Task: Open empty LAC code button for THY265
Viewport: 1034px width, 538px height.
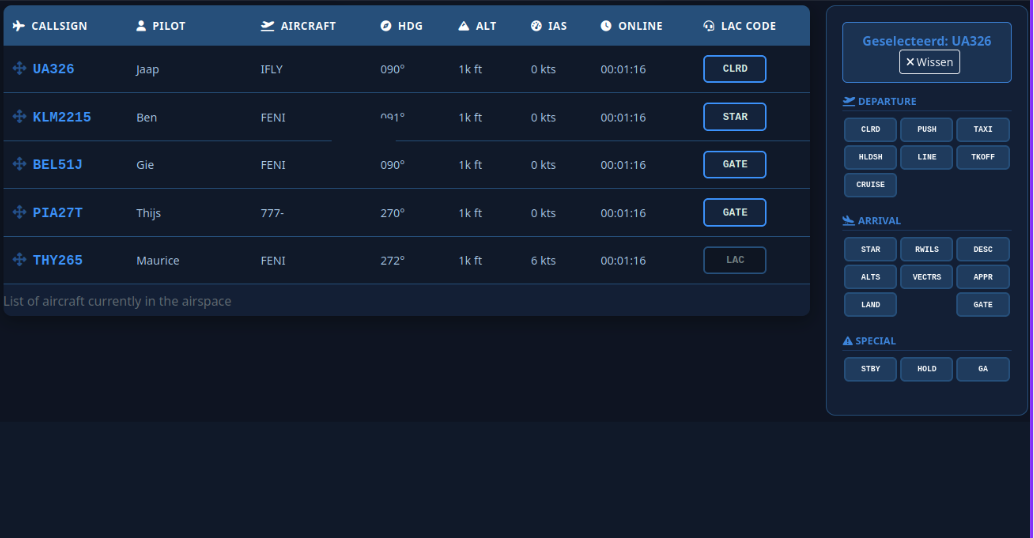Action: (735, 260)
